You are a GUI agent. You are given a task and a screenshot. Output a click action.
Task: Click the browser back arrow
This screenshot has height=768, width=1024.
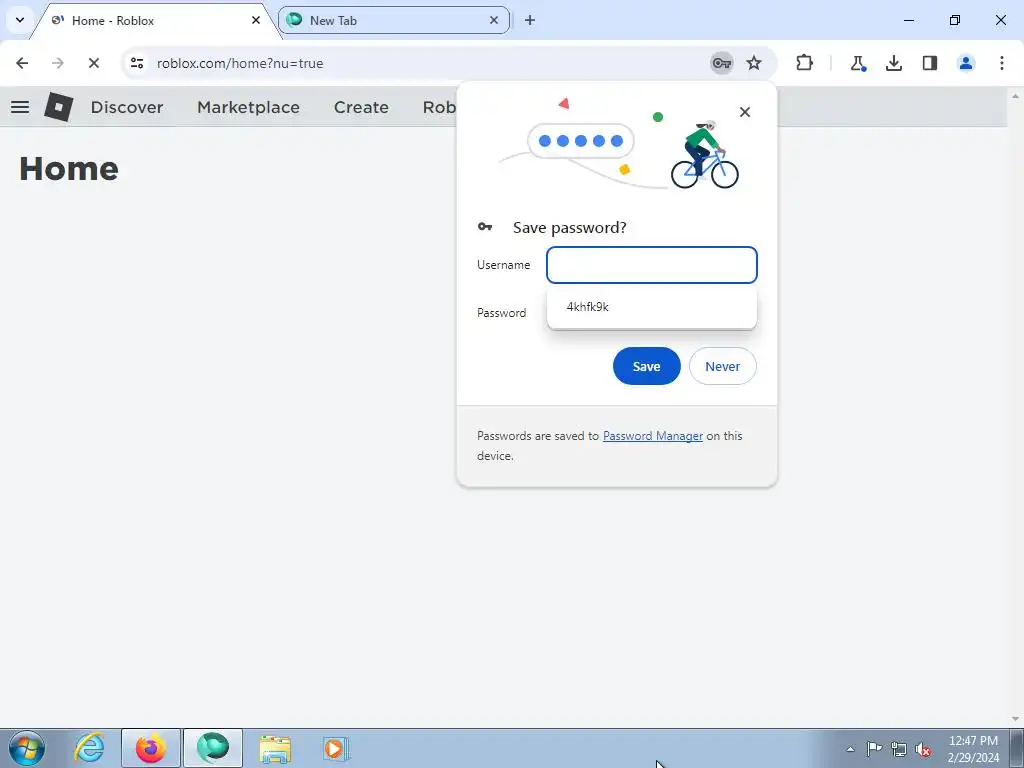22,63
